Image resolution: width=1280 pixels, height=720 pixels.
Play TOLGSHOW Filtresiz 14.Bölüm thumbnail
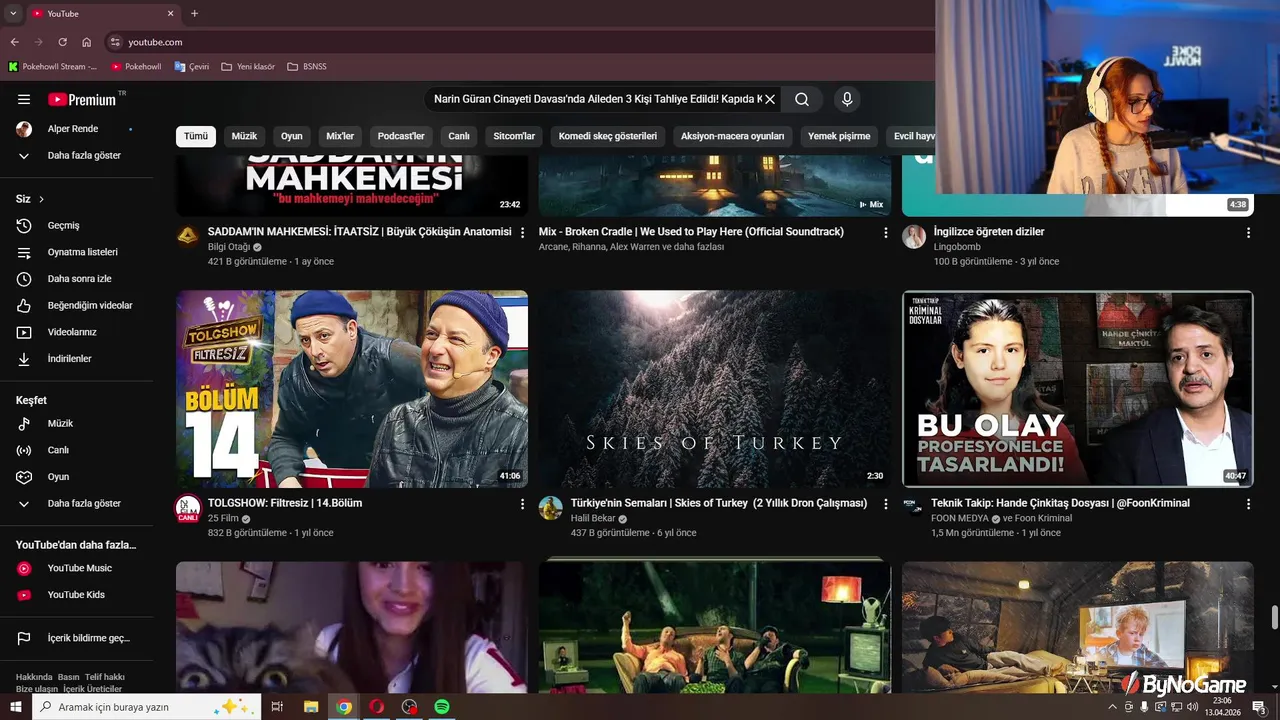click(352, 389)
